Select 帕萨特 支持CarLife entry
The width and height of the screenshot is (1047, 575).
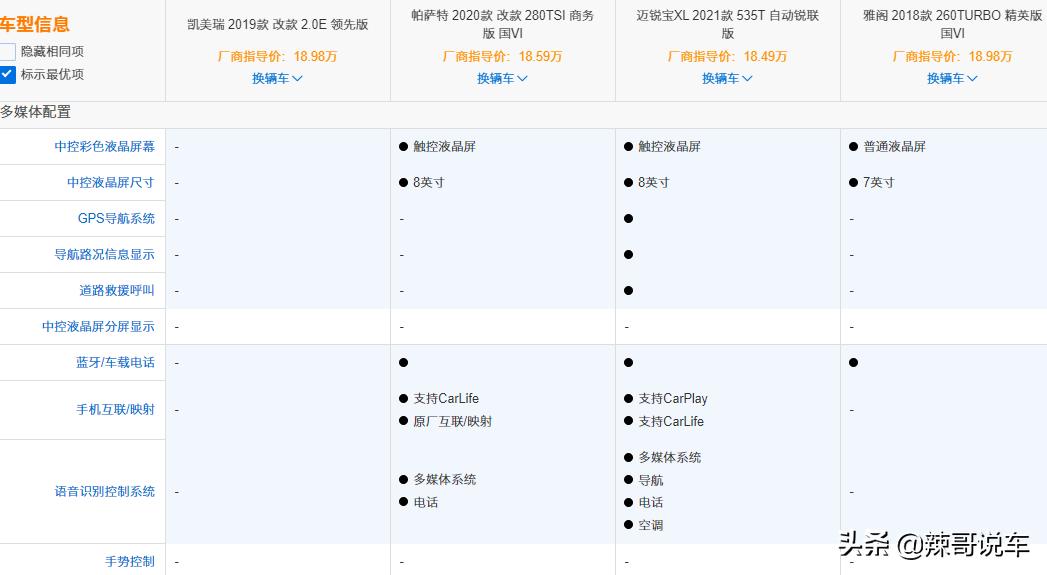[439, 399]
